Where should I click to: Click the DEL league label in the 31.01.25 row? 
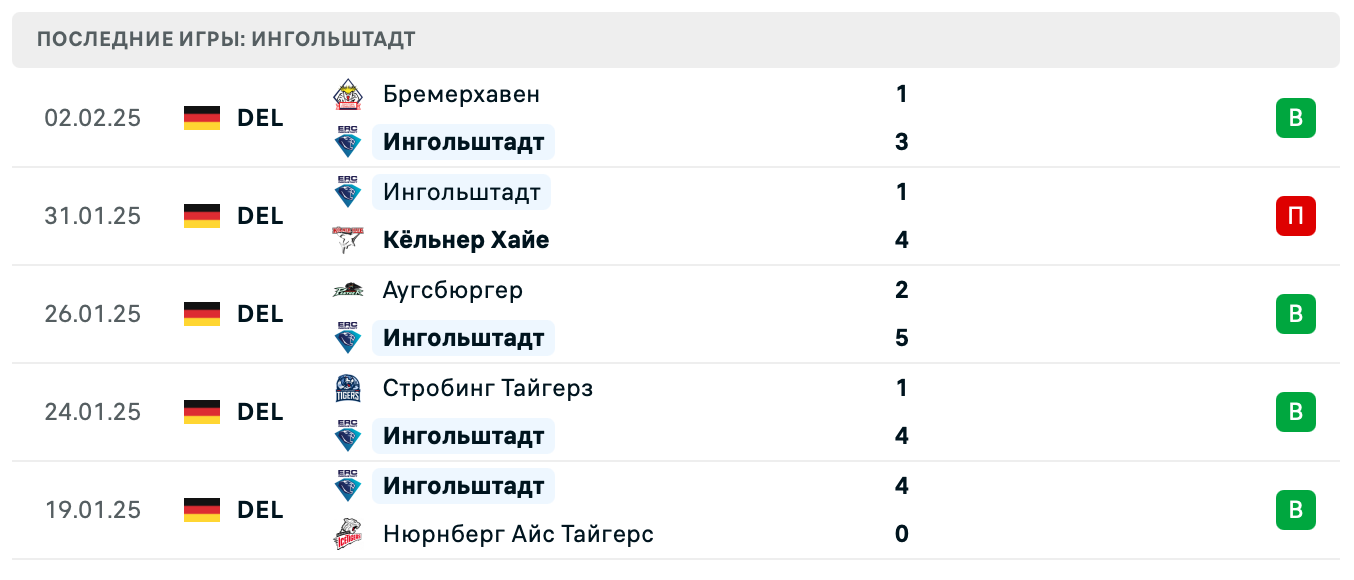pos(259,216)
